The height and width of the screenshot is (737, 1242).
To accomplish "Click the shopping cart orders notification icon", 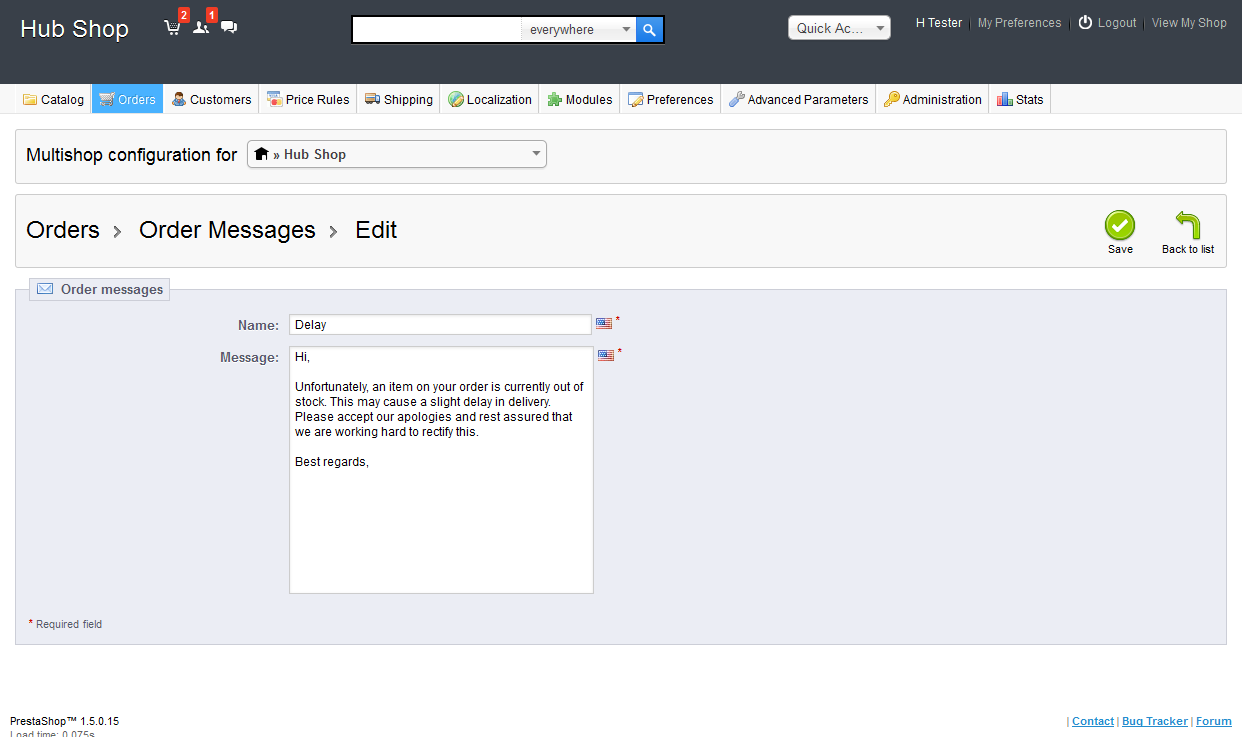I will [172, 28].
